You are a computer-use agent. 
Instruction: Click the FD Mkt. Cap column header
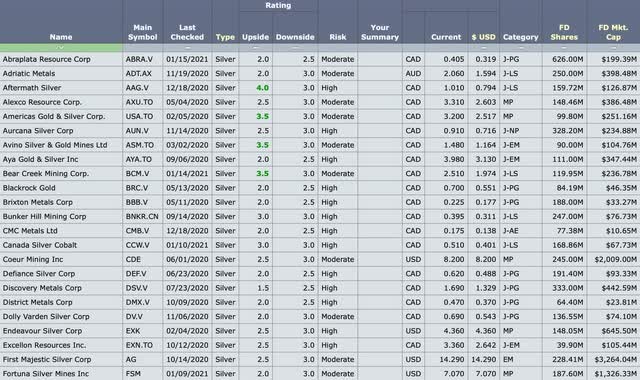(x=613, y=32)
